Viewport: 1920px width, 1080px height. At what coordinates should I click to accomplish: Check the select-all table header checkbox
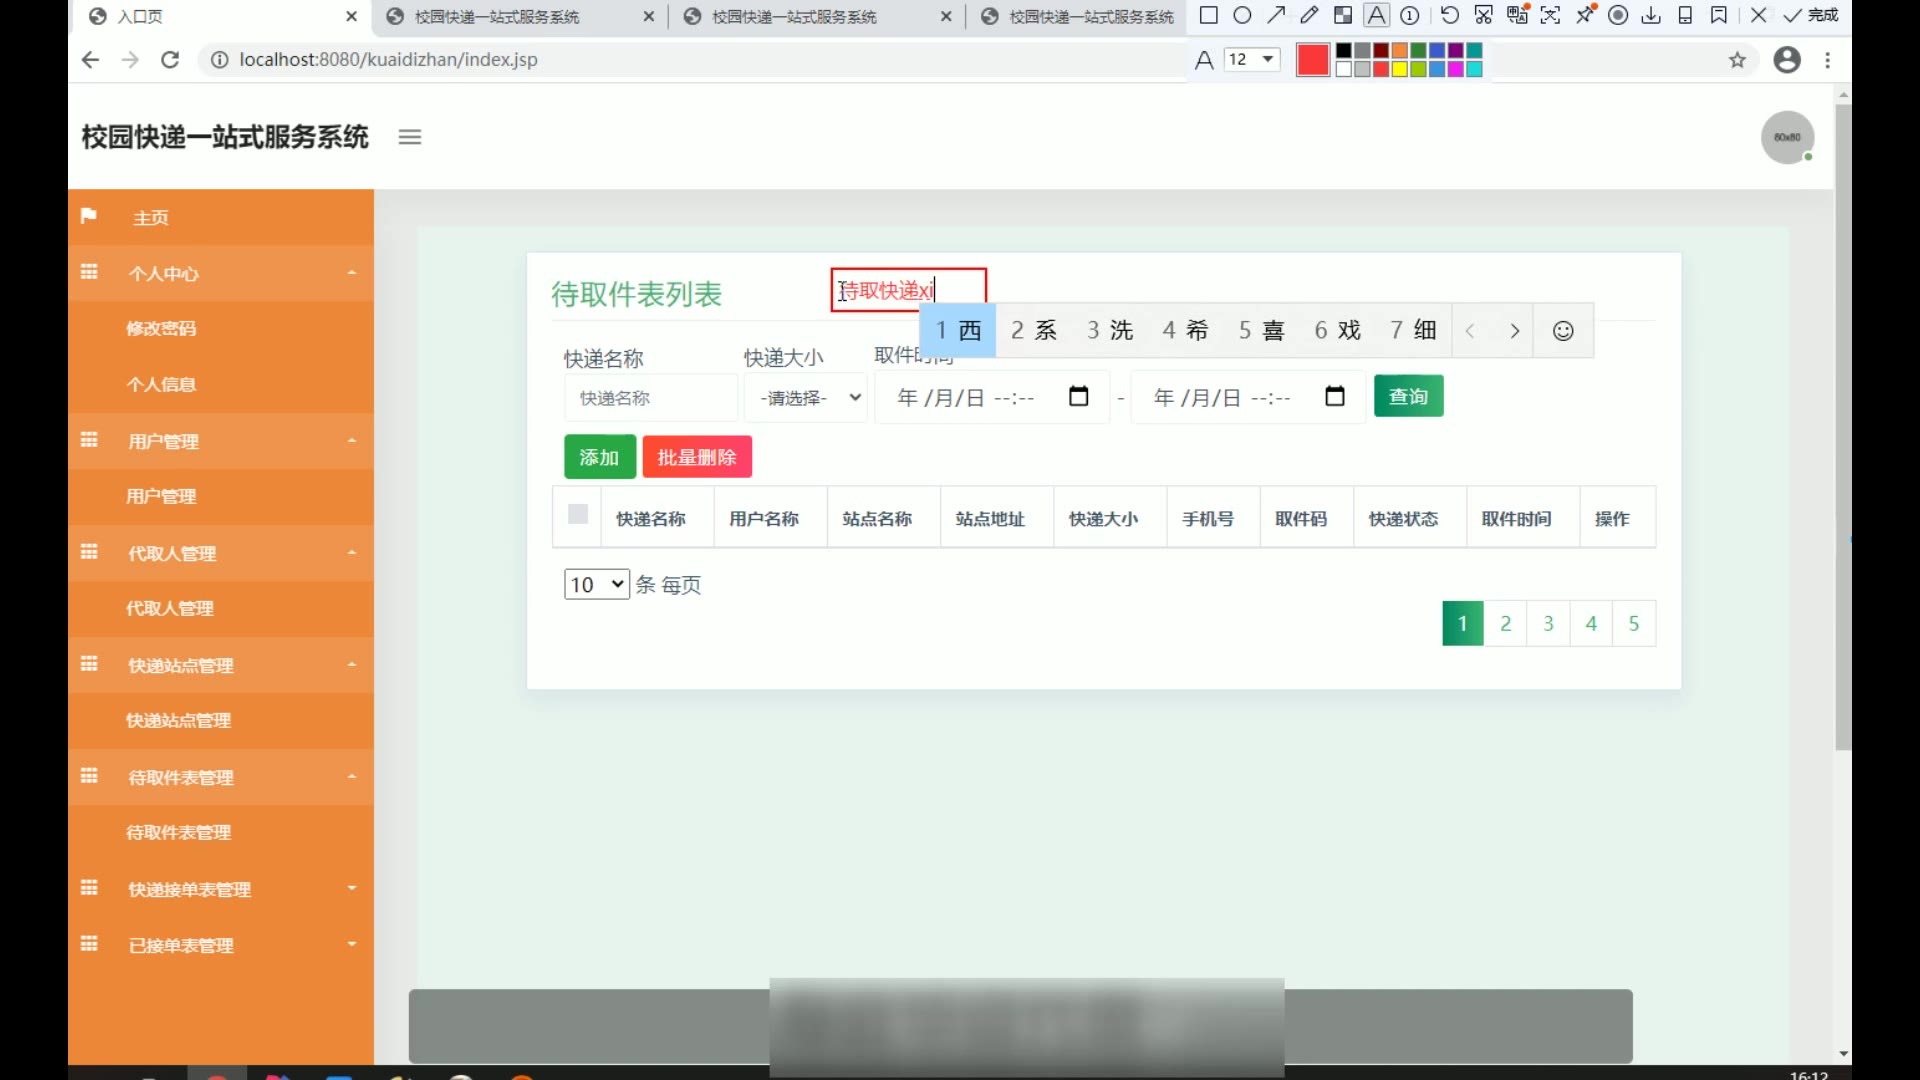577,514
